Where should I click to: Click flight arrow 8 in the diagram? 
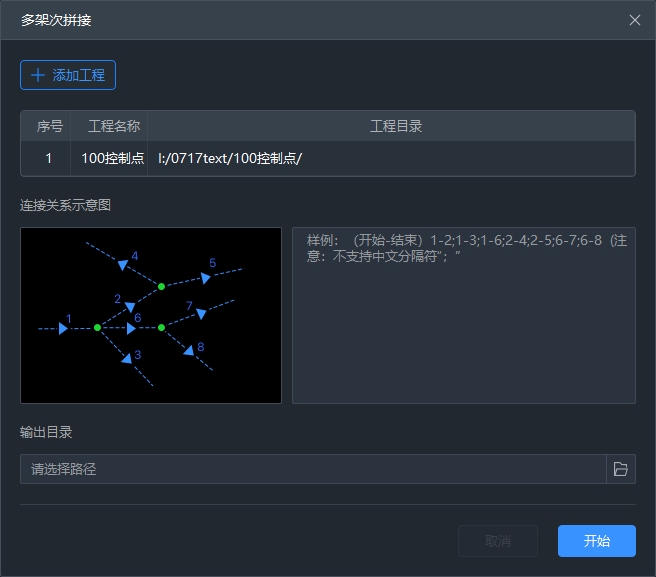[188, 350]
